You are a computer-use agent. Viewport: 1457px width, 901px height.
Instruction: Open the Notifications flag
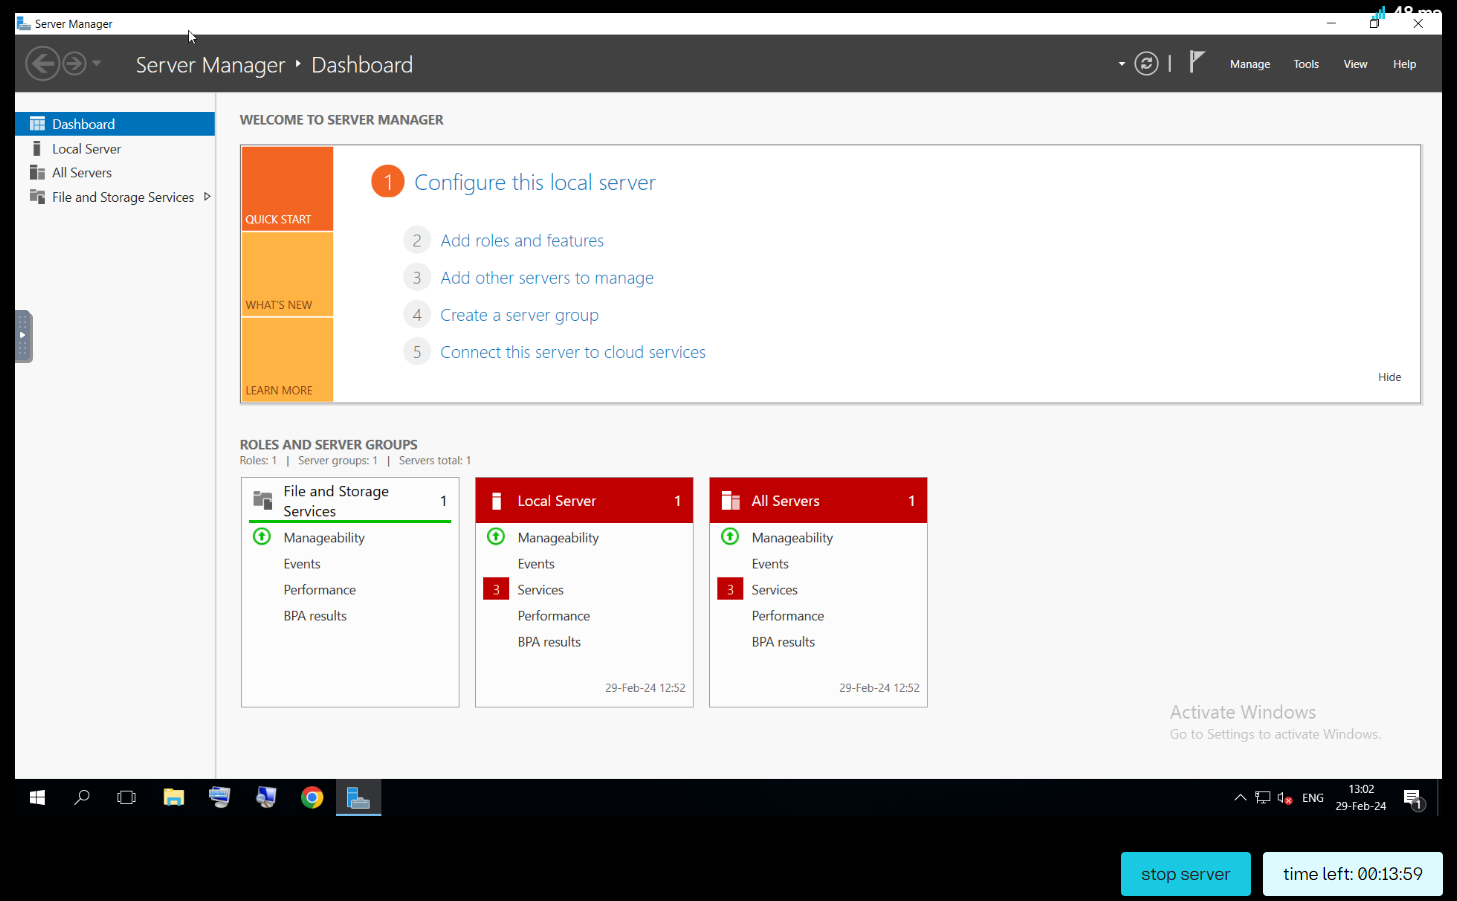(1196, 63)
